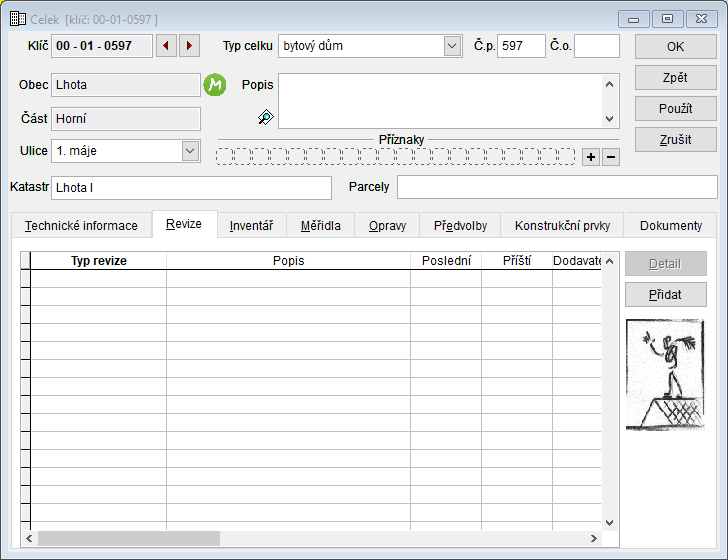The image size is (728, 560).
Task: Go to next record with right arrow
Action: click(189, 46)
